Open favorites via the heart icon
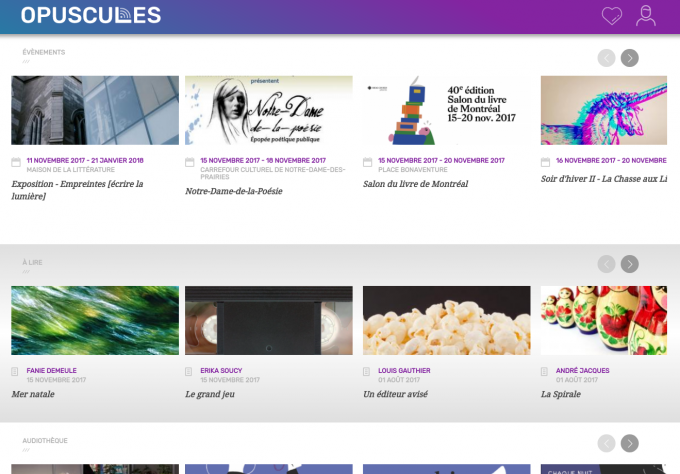Image resolution: width=680 pixels, height=474 pixels. pos(612,16)
